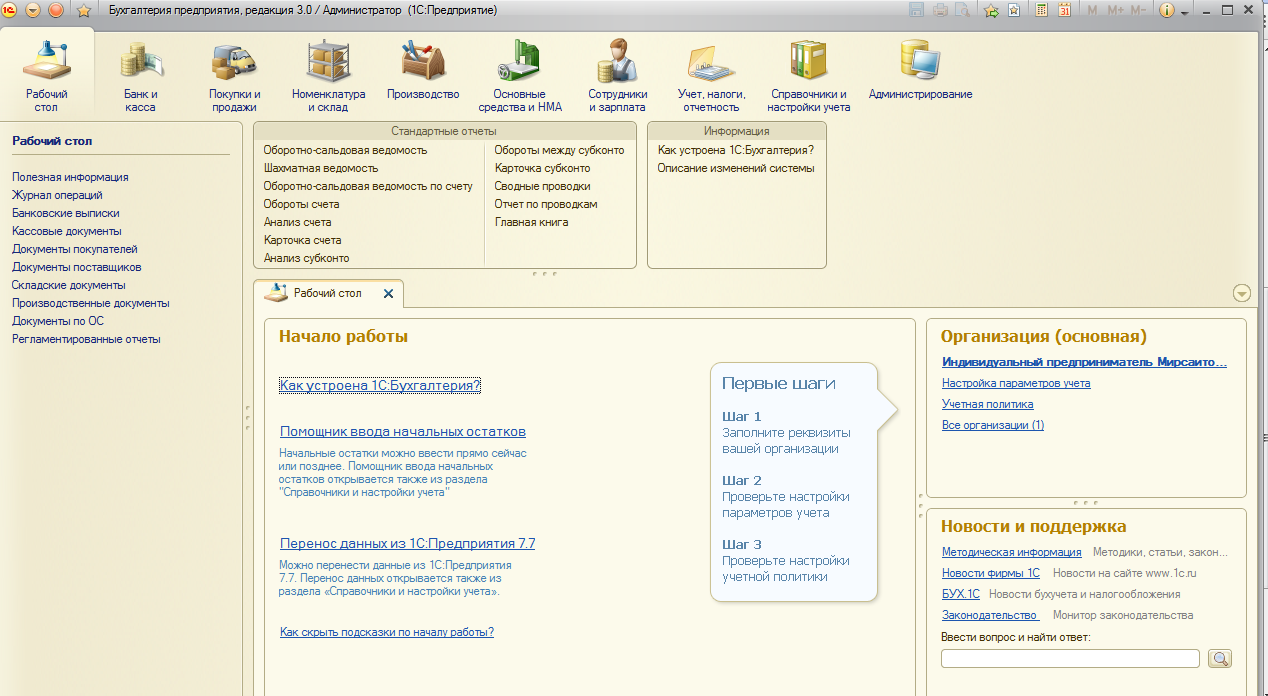Open Документы поставщиков in sidebar

tap(77, 267)
